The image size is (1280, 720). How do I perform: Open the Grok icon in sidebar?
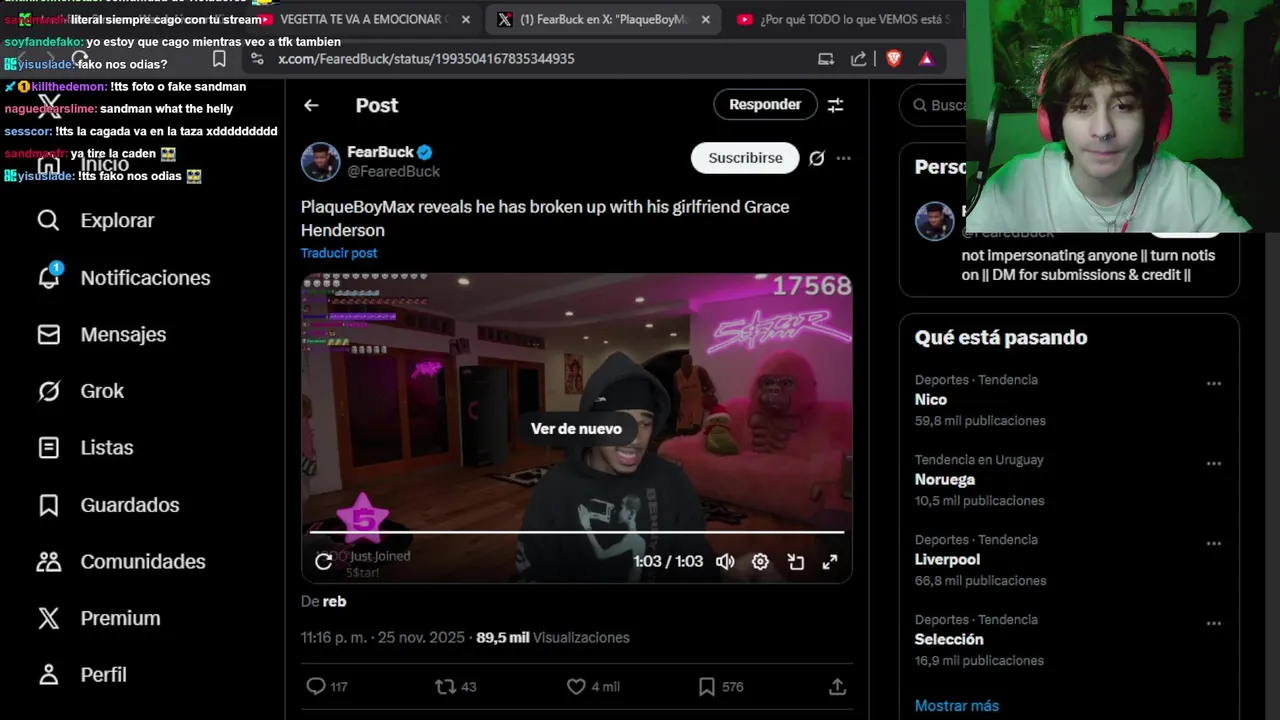point(48,391)
